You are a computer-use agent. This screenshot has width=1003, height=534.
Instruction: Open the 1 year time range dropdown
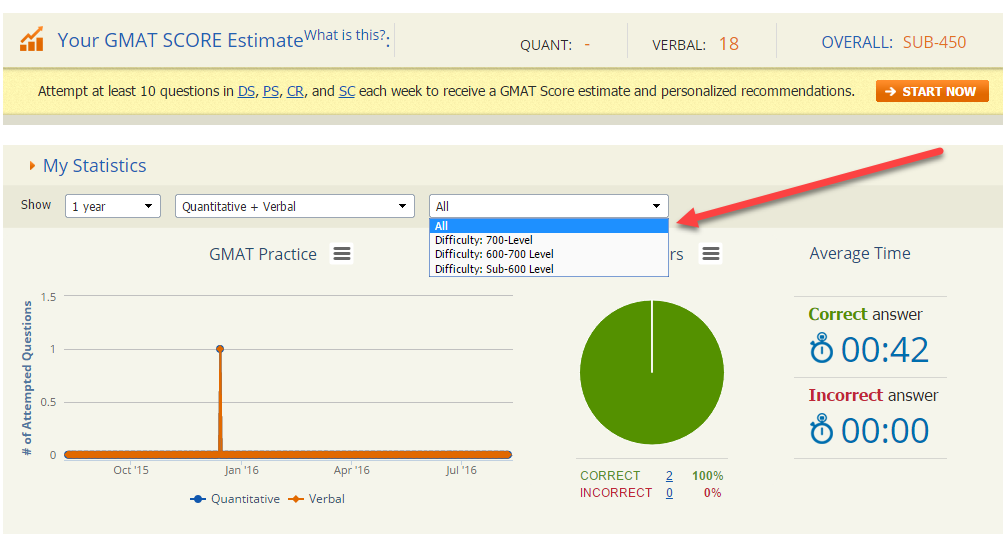(113, 206)
